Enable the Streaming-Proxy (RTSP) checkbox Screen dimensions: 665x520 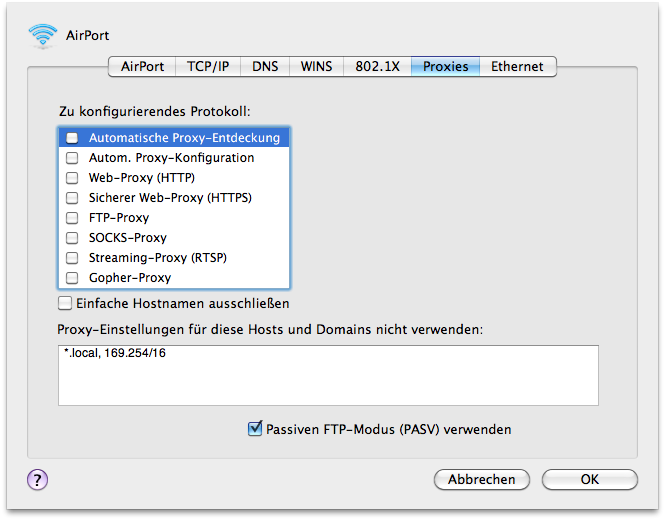point(72,258)
